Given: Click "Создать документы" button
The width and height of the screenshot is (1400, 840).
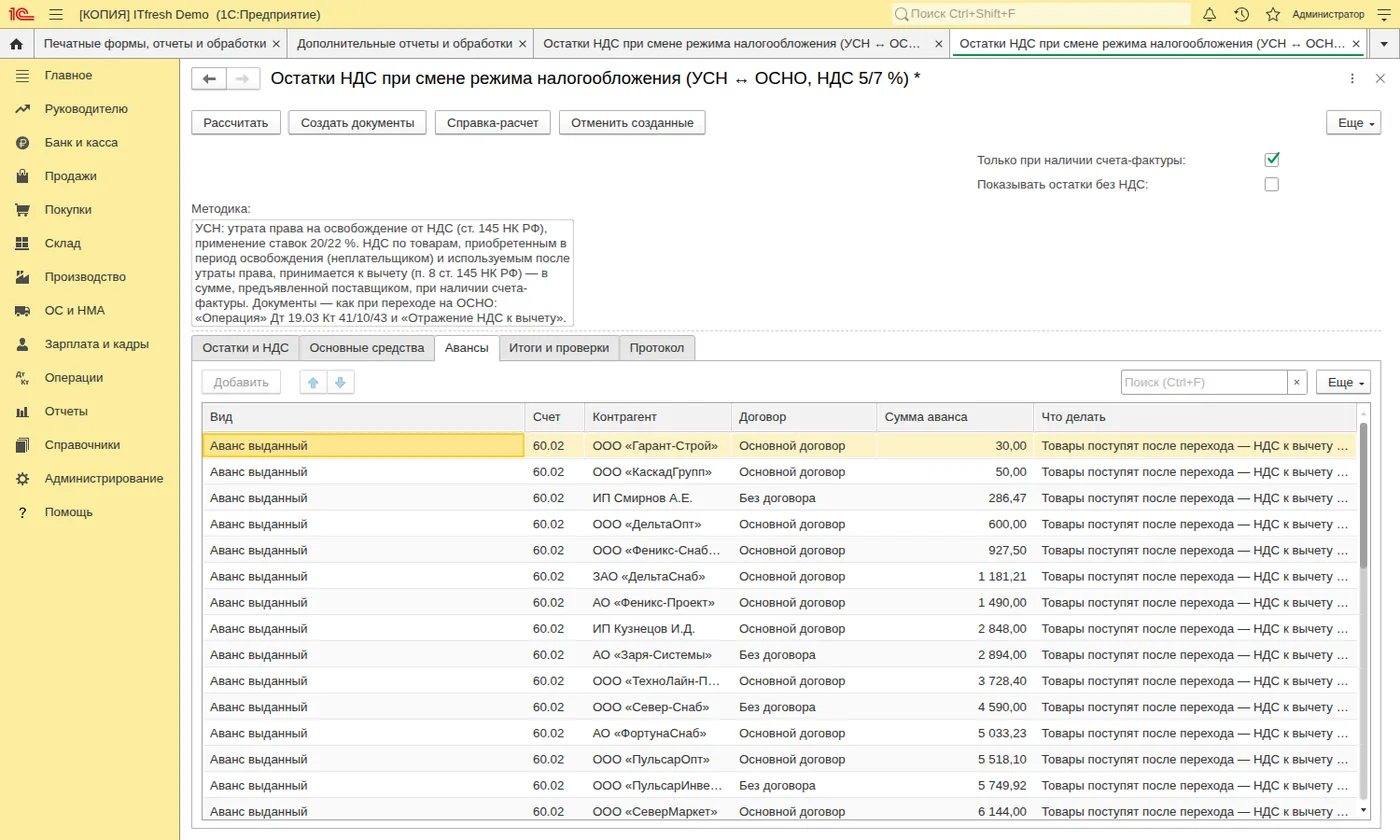Looking at the screenshot, I should click(357, 122).
